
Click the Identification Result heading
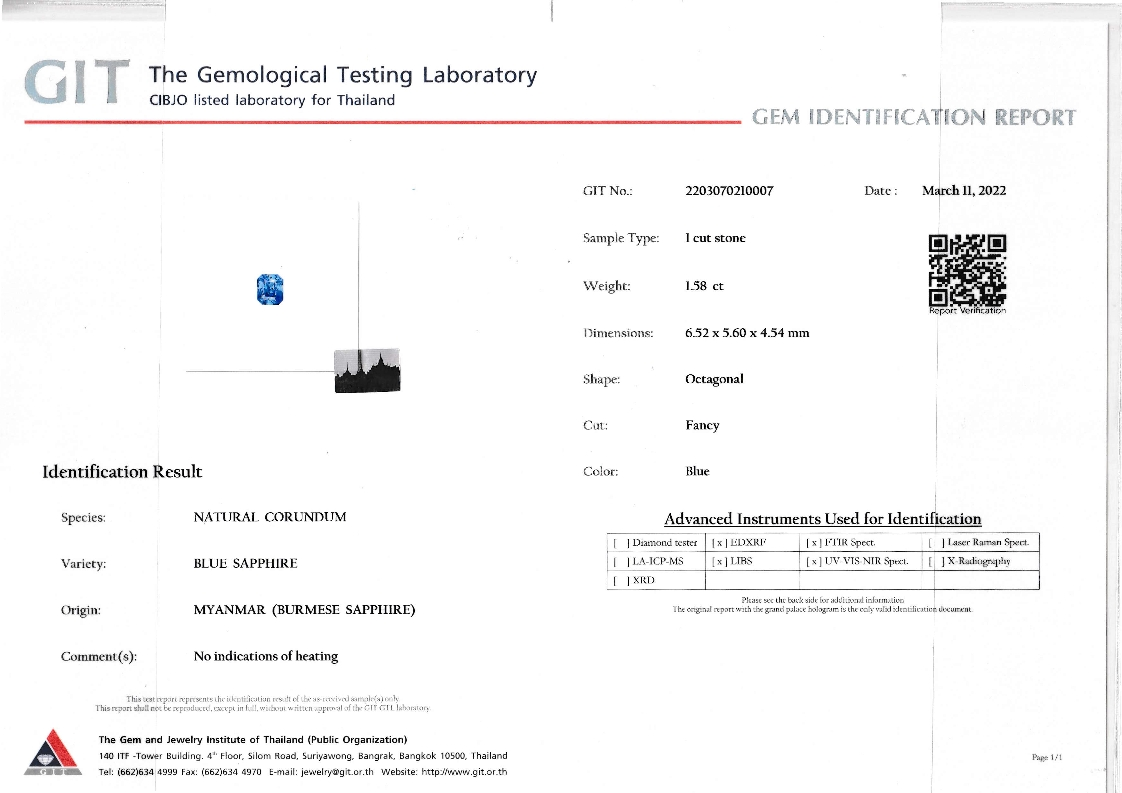pyautogui.click(x=122, y=471)
